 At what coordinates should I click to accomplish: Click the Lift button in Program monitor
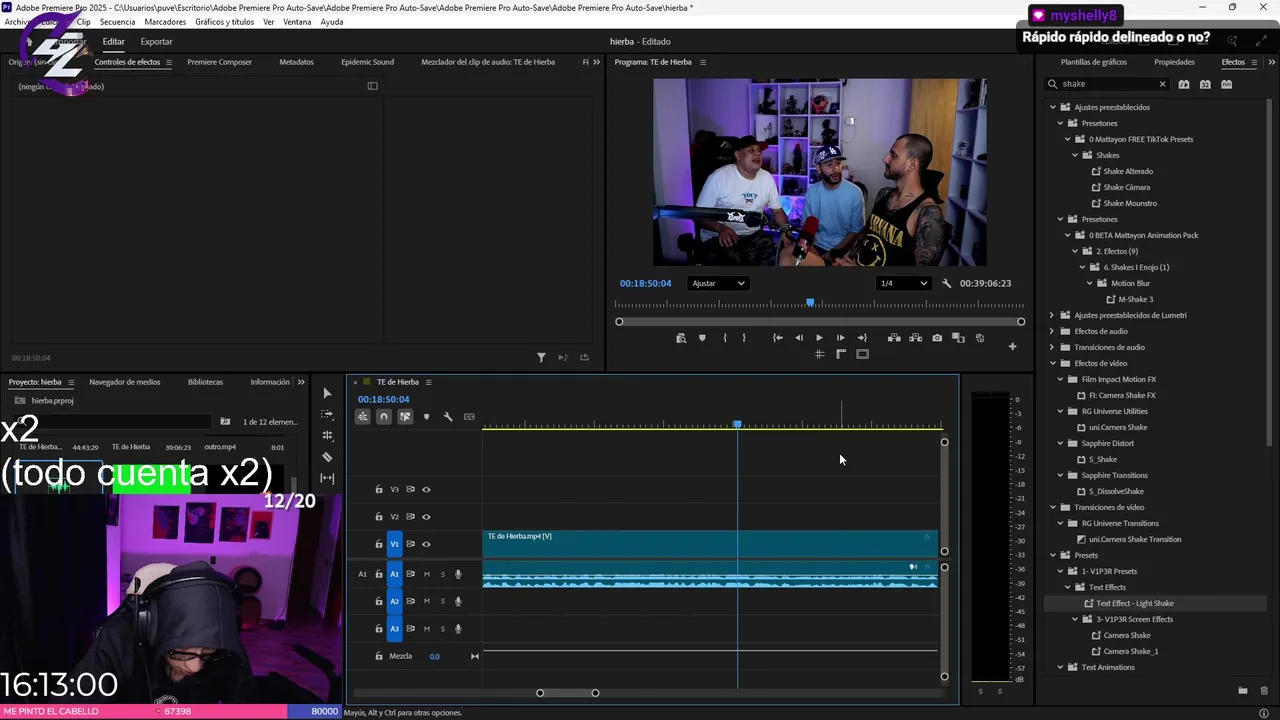[894, 338]
